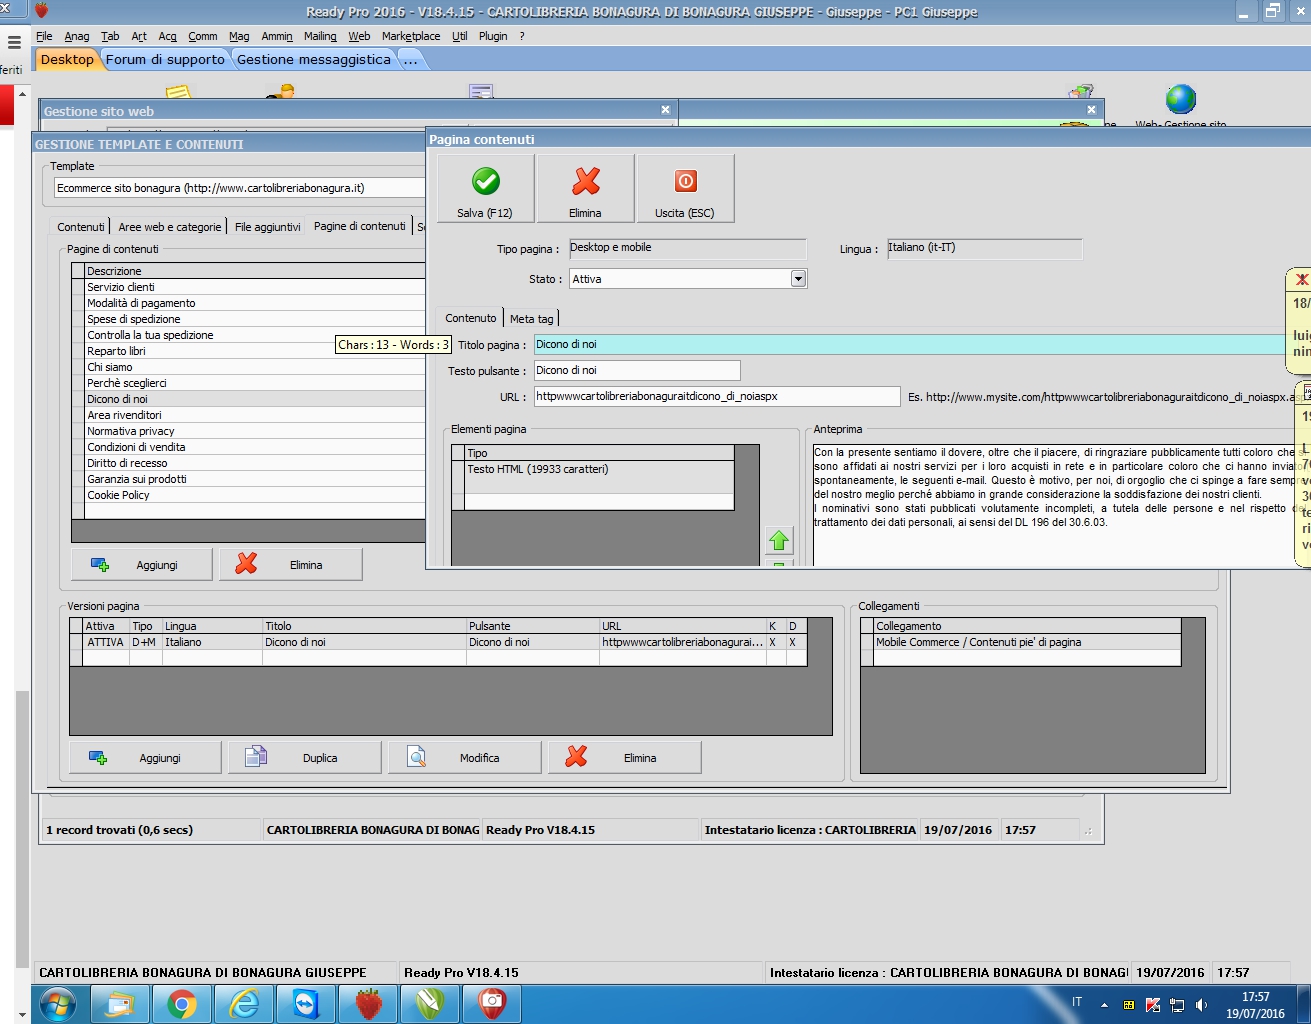Launch Google Chrome from the taskbar
Screen dimensions: 1311x1024
pos(181,1004)
